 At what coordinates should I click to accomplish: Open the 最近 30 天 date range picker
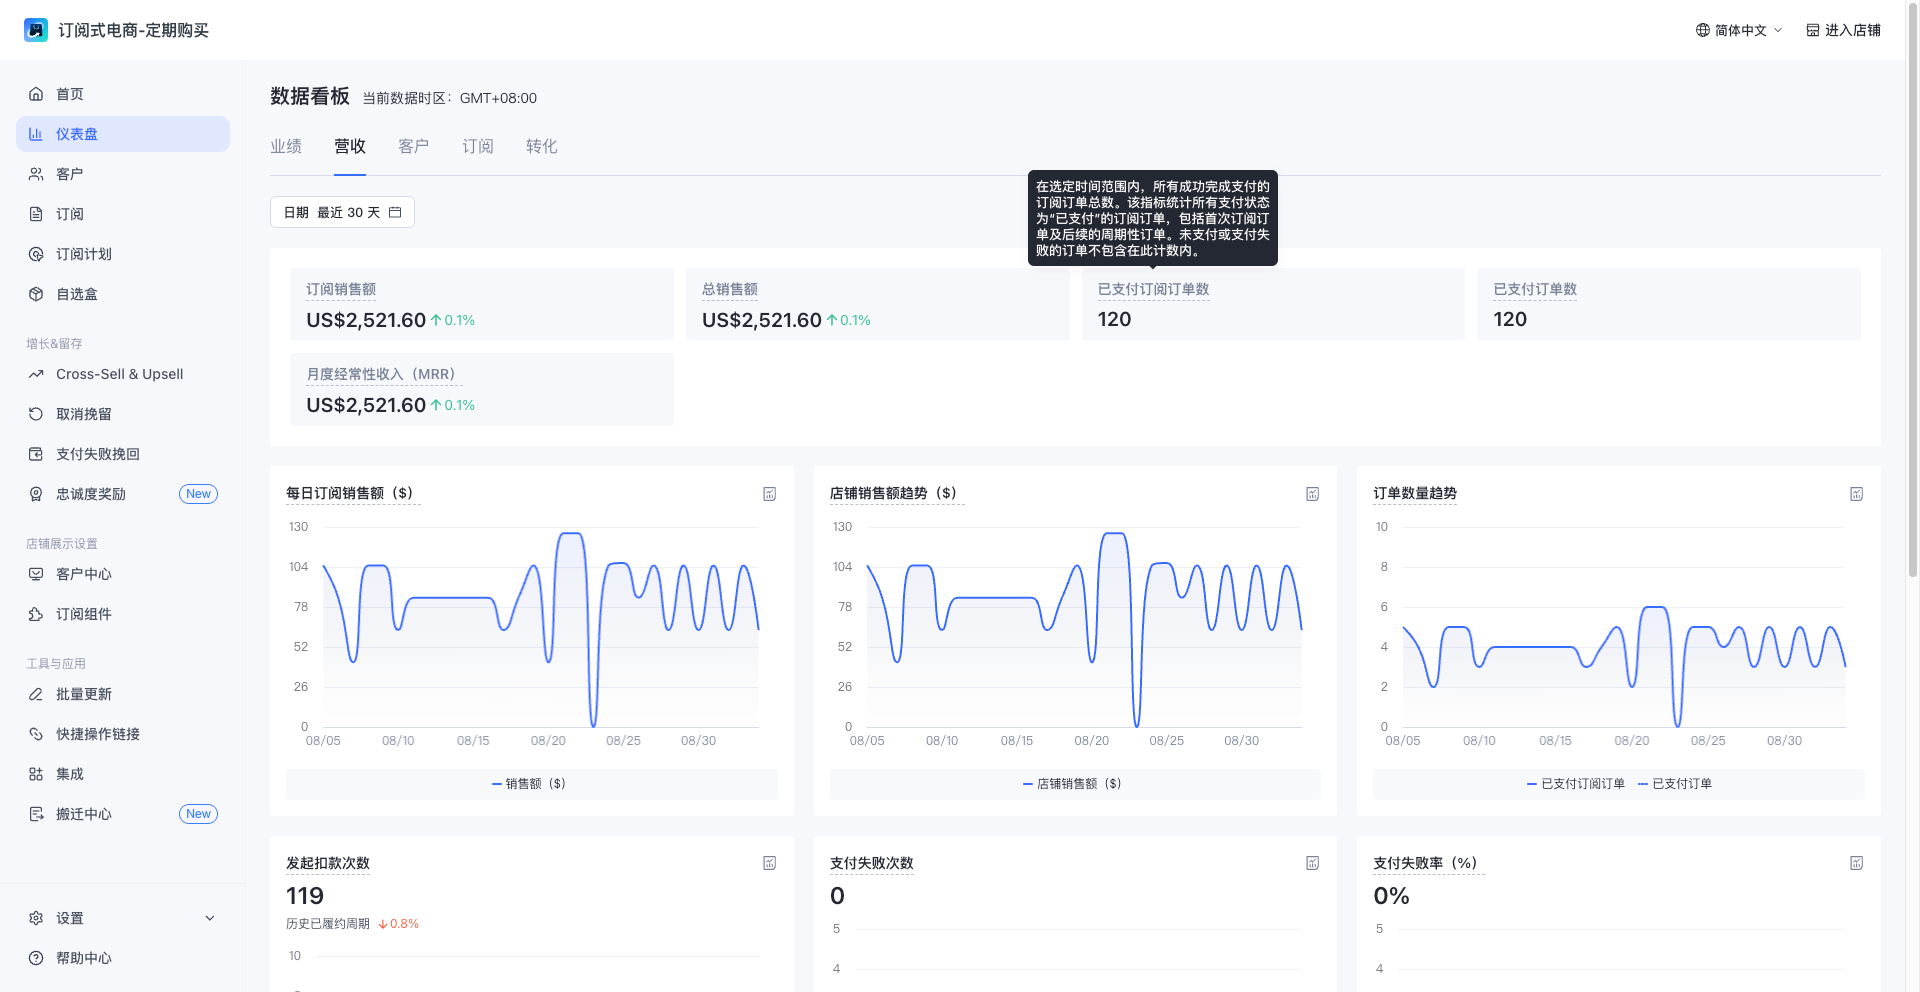(342, 212)
